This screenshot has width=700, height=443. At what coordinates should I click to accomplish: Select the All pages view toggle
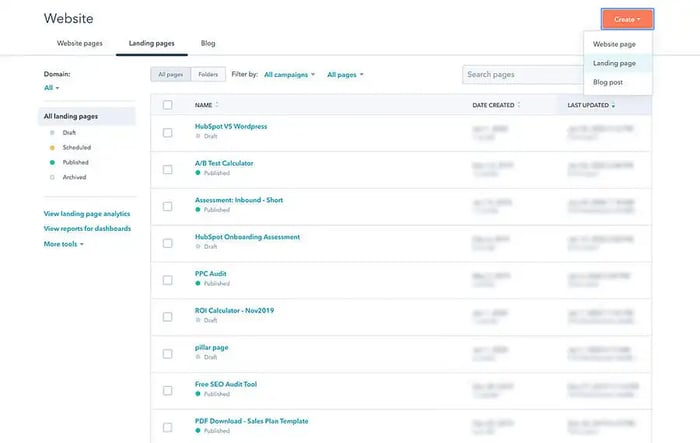(171, 75)
